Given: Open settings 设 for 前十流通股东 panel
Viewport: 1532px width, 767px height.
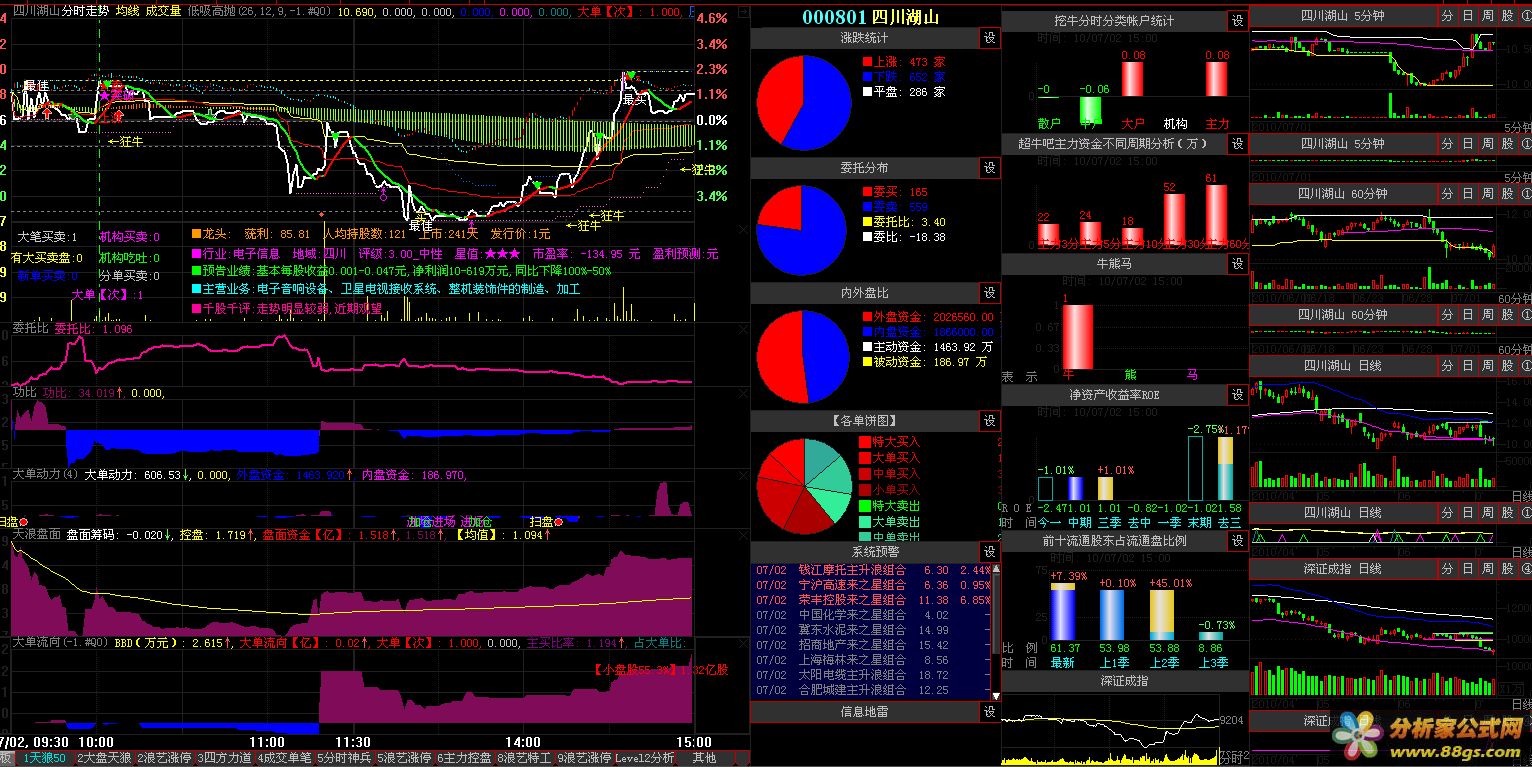Looking at the screenshot, I should pyautogui.click(x=1238, y=541).
